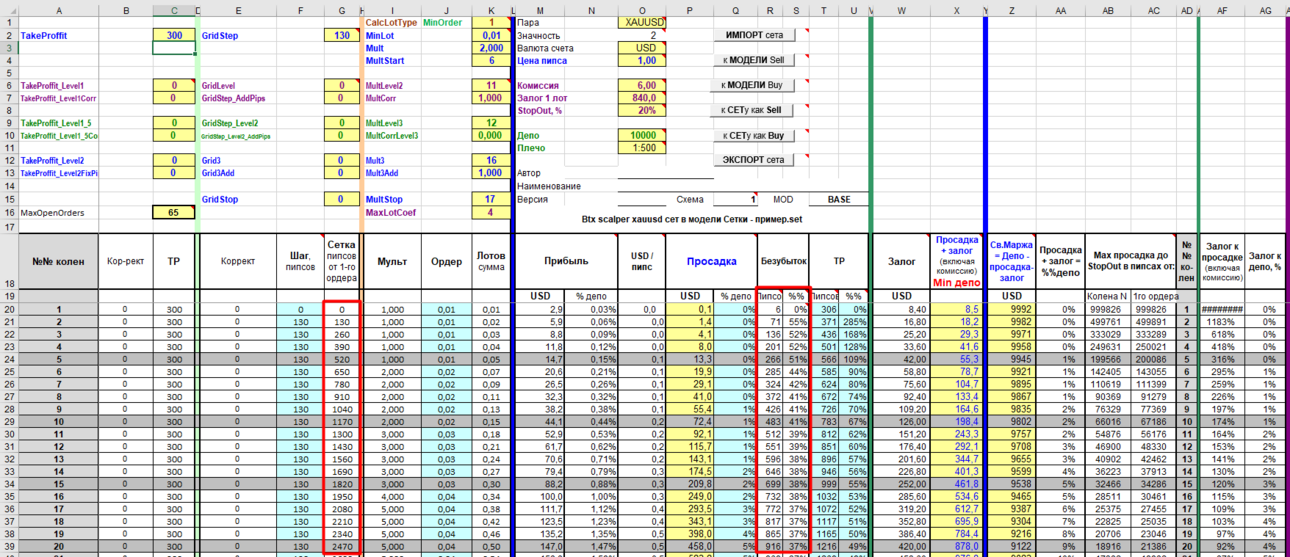1290x557 pixels.
Task: Click the к МОДЕЛИ Buy button
Action: [x=754, y=85]
